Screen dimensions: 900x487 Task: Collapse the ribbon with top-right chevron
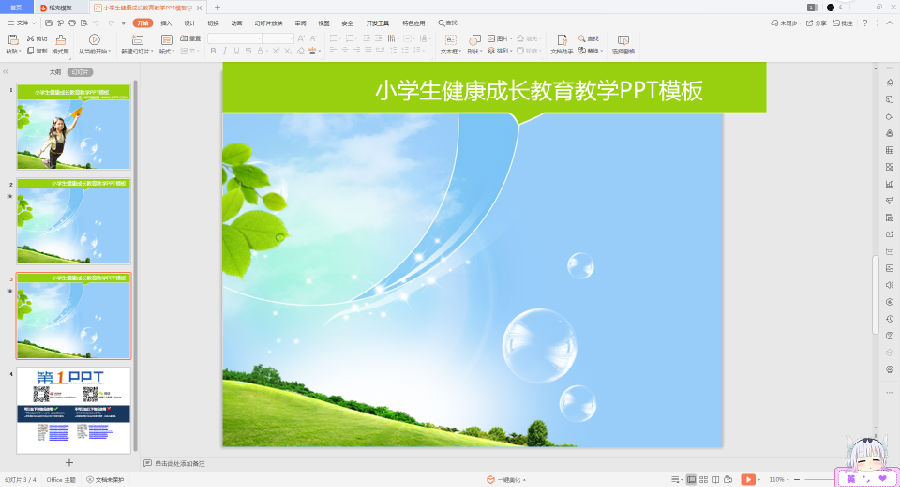pyautogui.click(x=890, y=23)
